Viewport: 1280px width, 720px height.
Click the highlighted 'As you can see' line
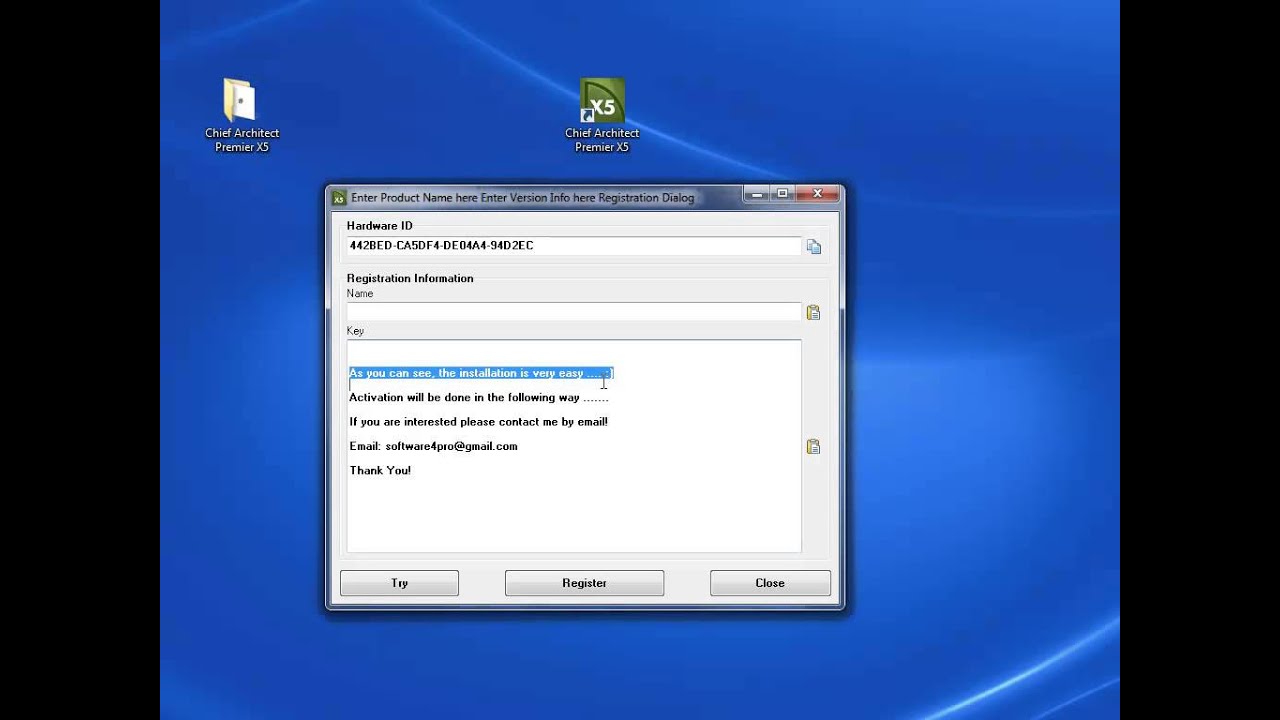(481, 373)
